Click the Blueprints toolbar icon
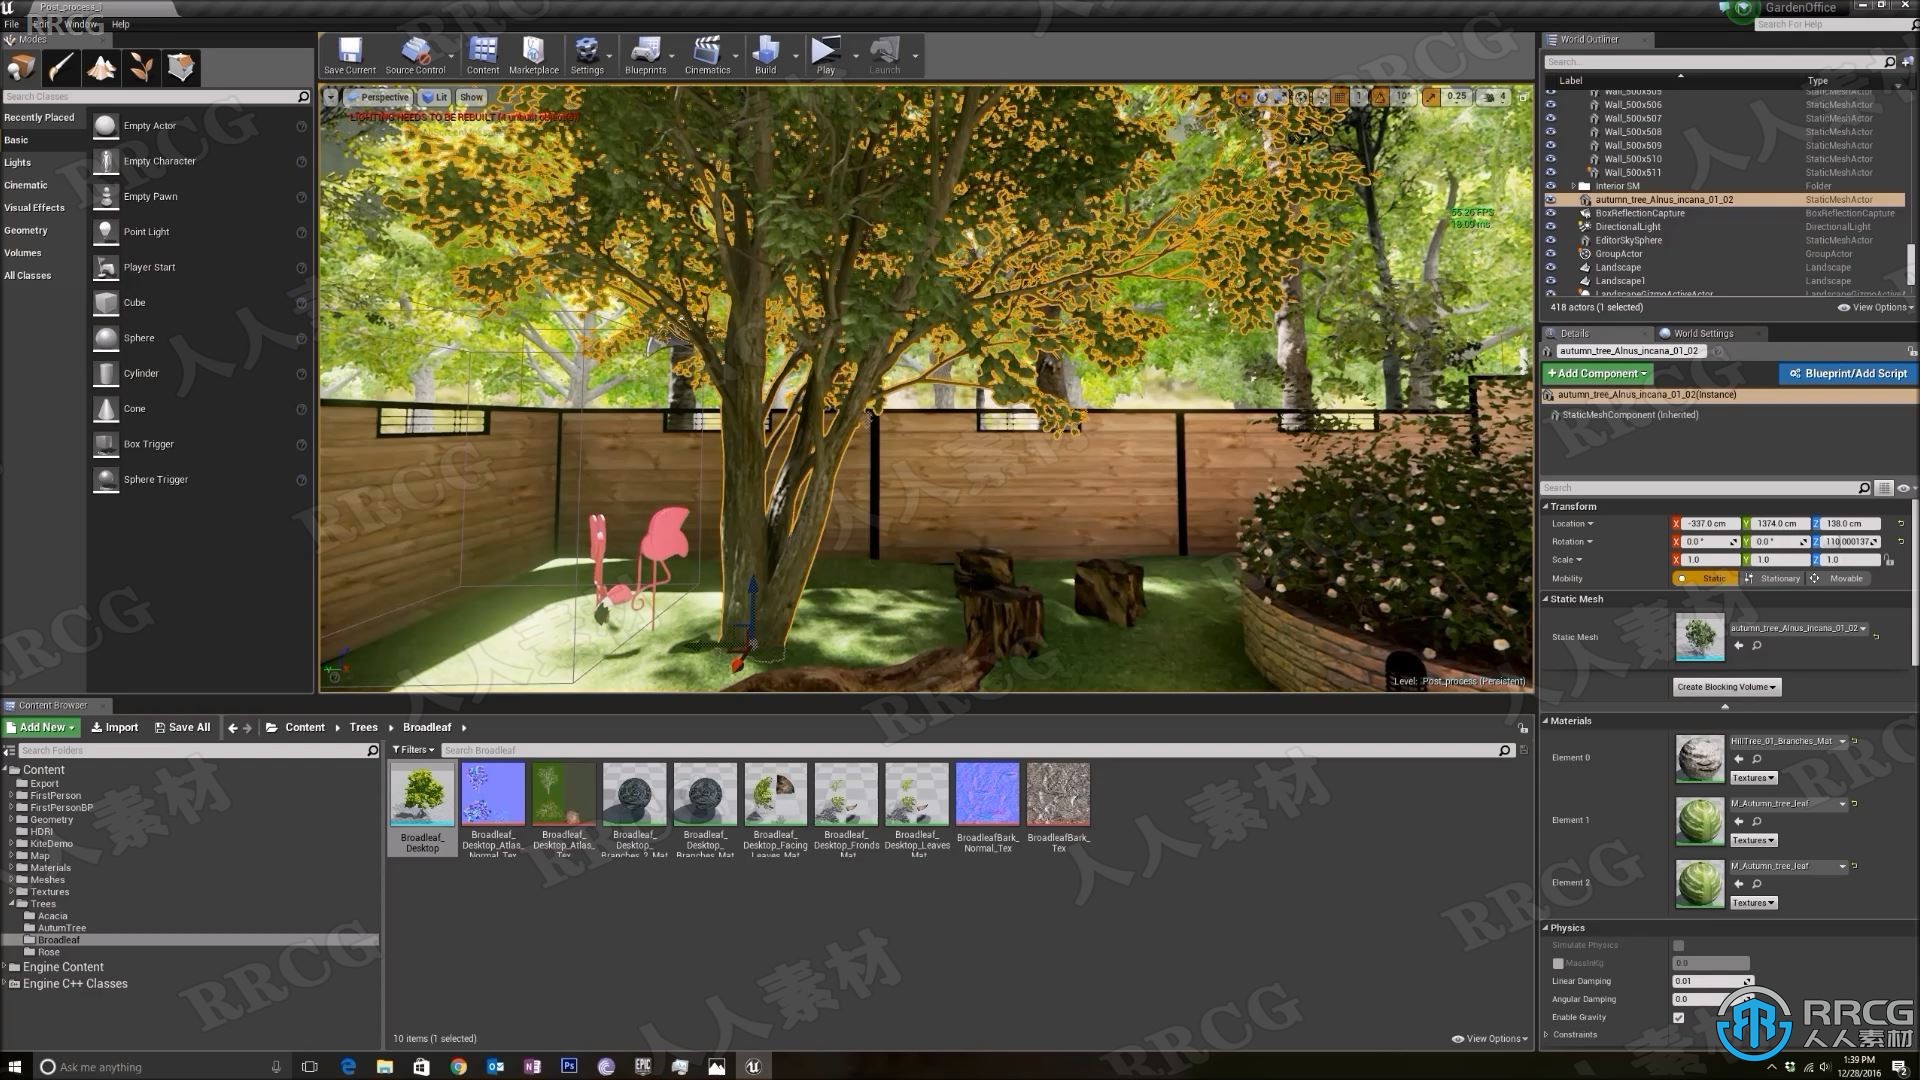Screen dimensions: 1920x1080 coord(645,55)
